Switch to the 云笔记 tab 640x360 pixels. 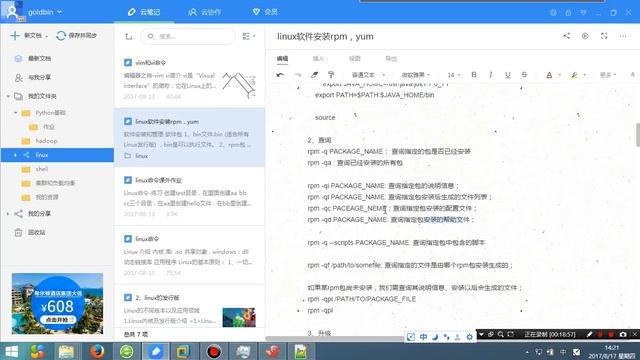[144, 12]
